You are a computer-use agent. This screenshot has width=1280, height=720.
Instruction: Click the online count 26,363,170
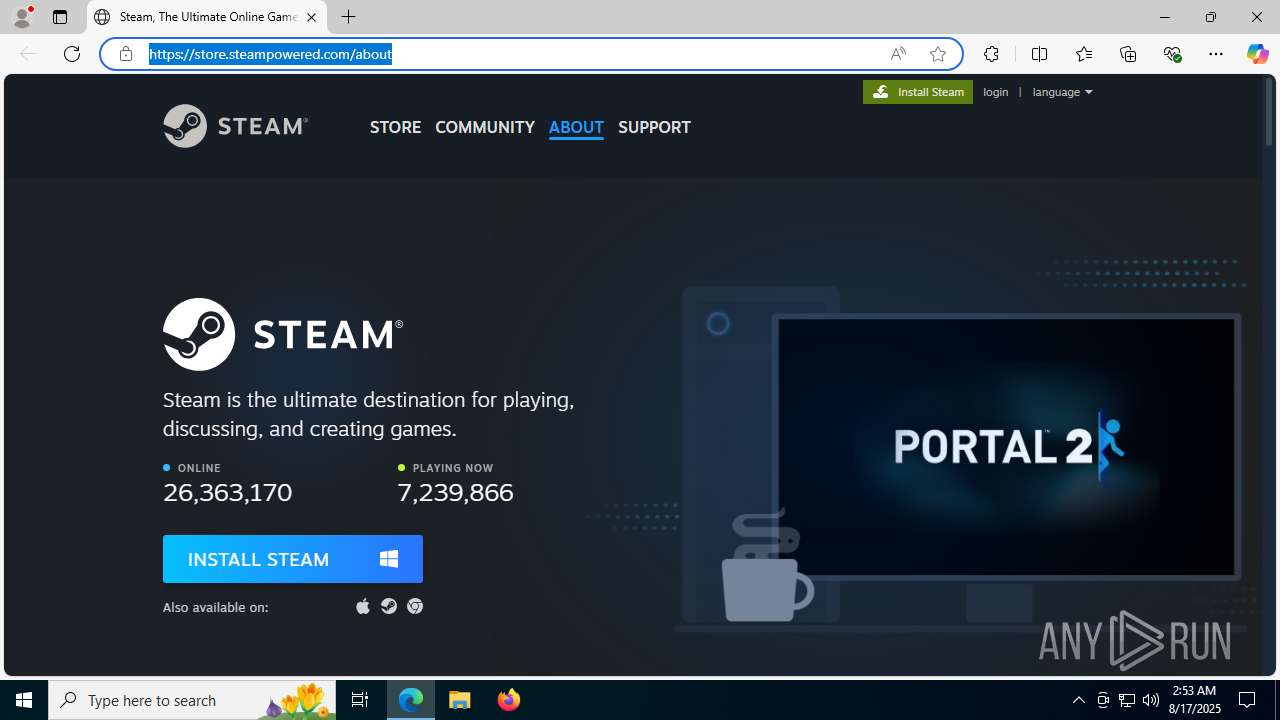pyautogui.click(x=228, y=492)
